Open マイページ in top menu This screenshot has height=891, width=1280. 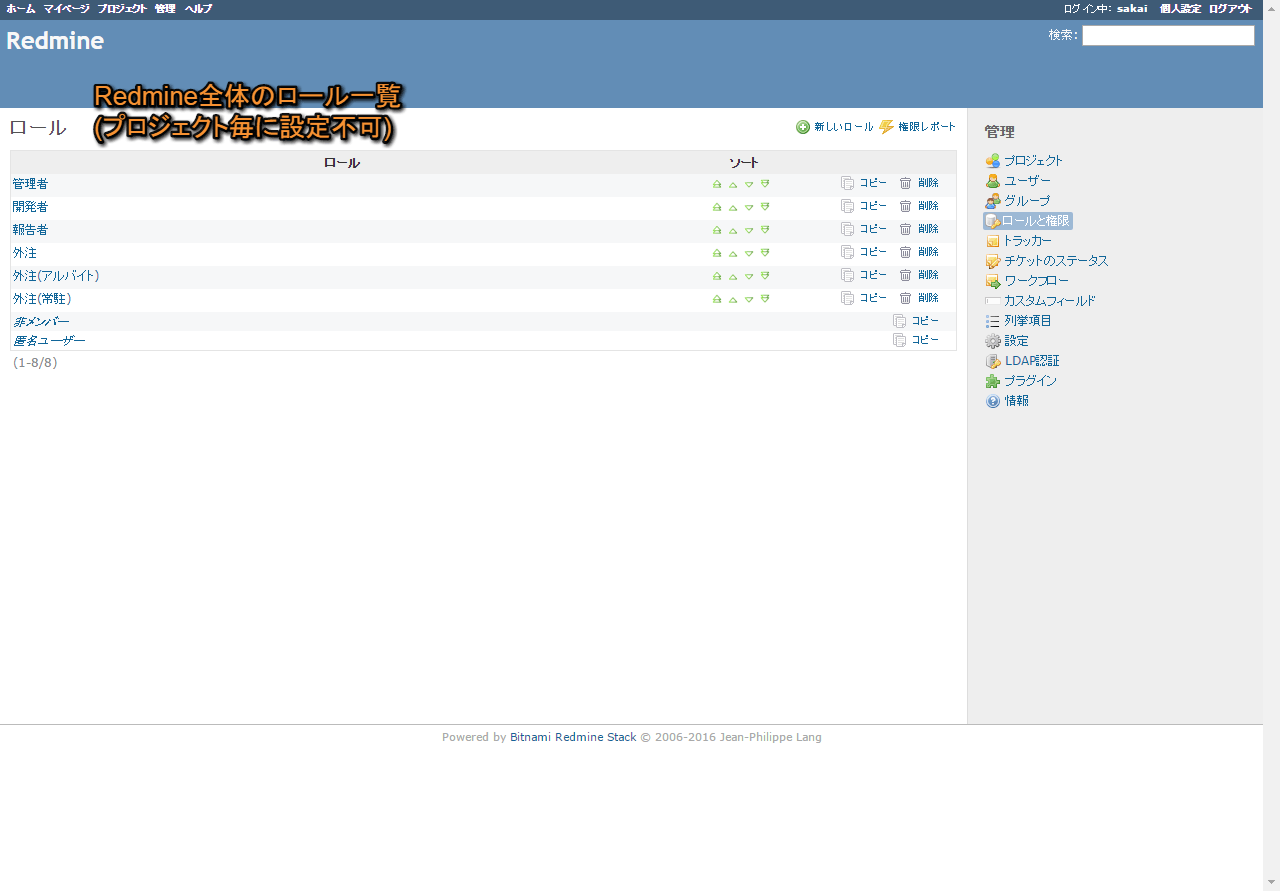tap(66, 8)
